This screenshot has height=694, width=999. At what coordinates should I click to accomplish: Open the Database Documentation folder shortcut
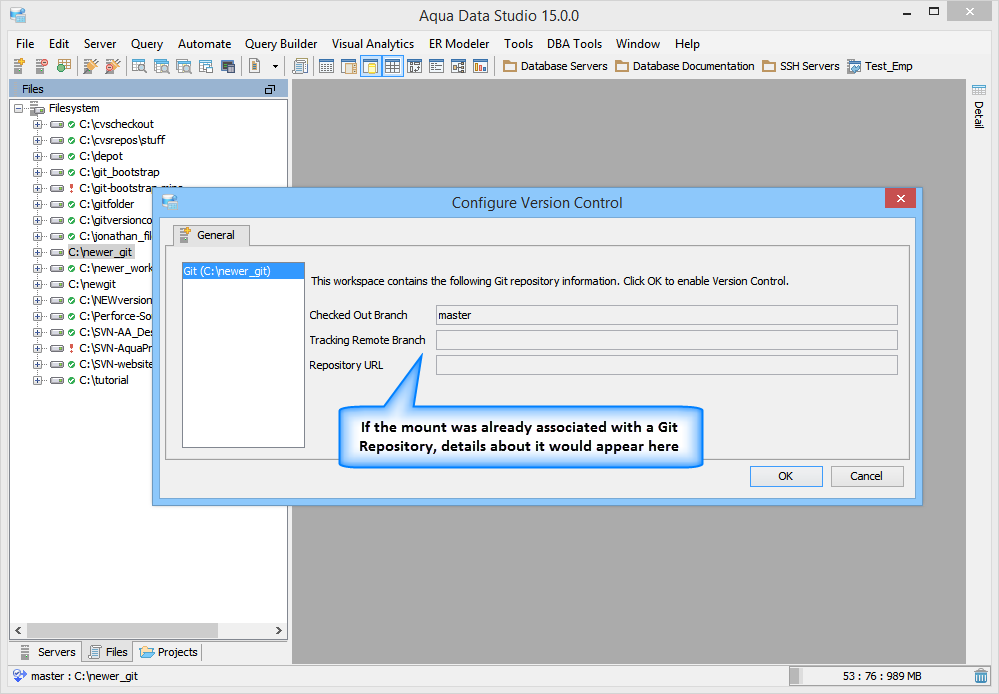click(x=685, y=66)
